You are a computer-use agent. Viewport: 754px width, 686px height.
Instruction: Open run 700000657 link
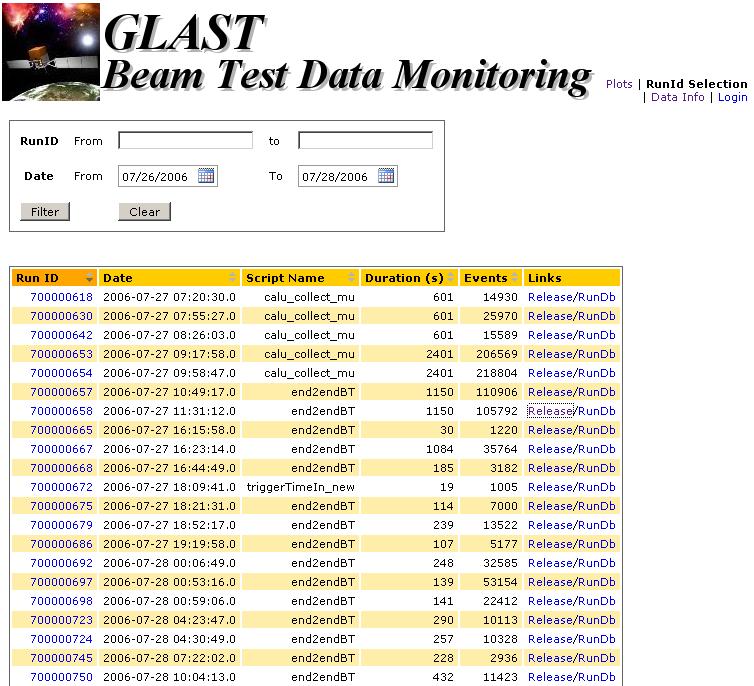pyautogui.click(x=62, y=392)
